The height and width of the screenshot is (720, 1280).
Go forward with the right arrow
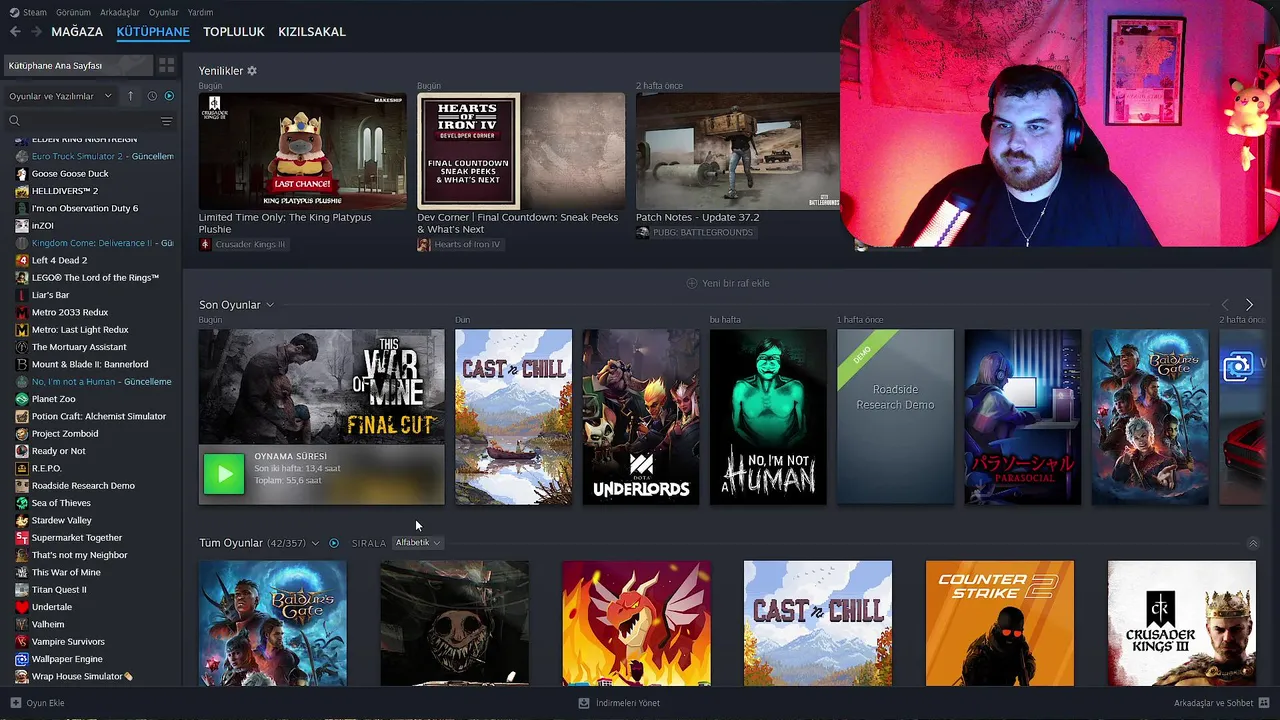(37, 32)
